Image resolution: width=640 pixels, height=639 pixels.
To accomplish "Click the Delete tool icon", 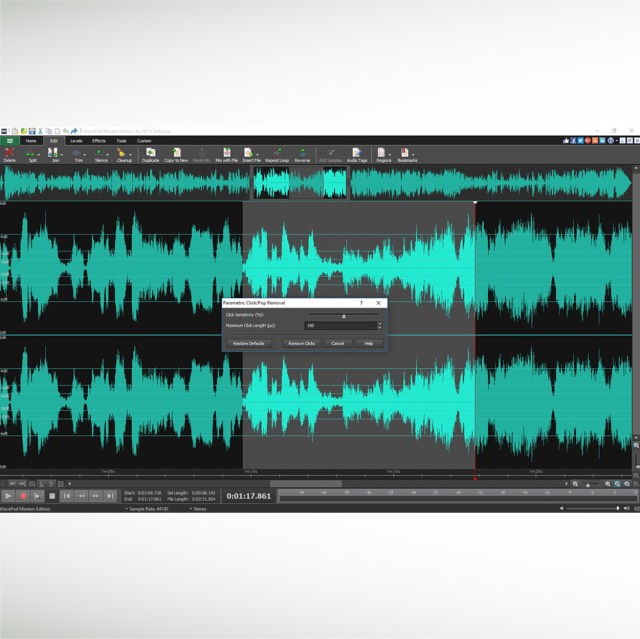I will [9, 153].
